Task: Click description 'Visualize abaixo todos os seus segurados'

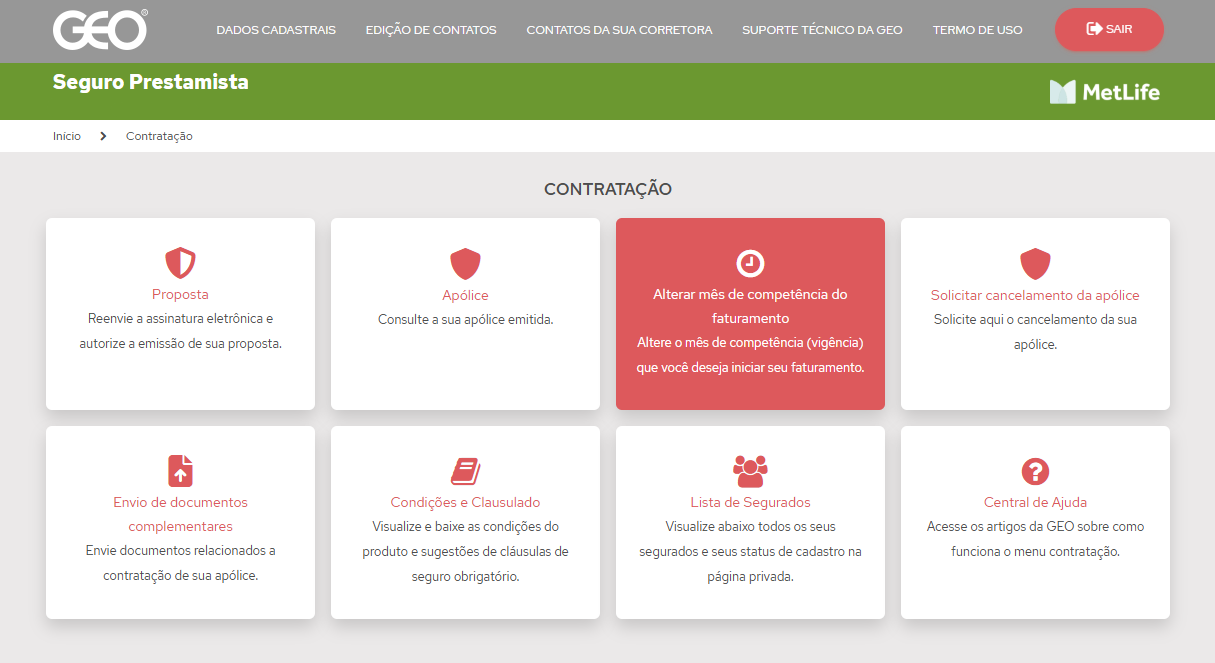Action: click(750, 551)
